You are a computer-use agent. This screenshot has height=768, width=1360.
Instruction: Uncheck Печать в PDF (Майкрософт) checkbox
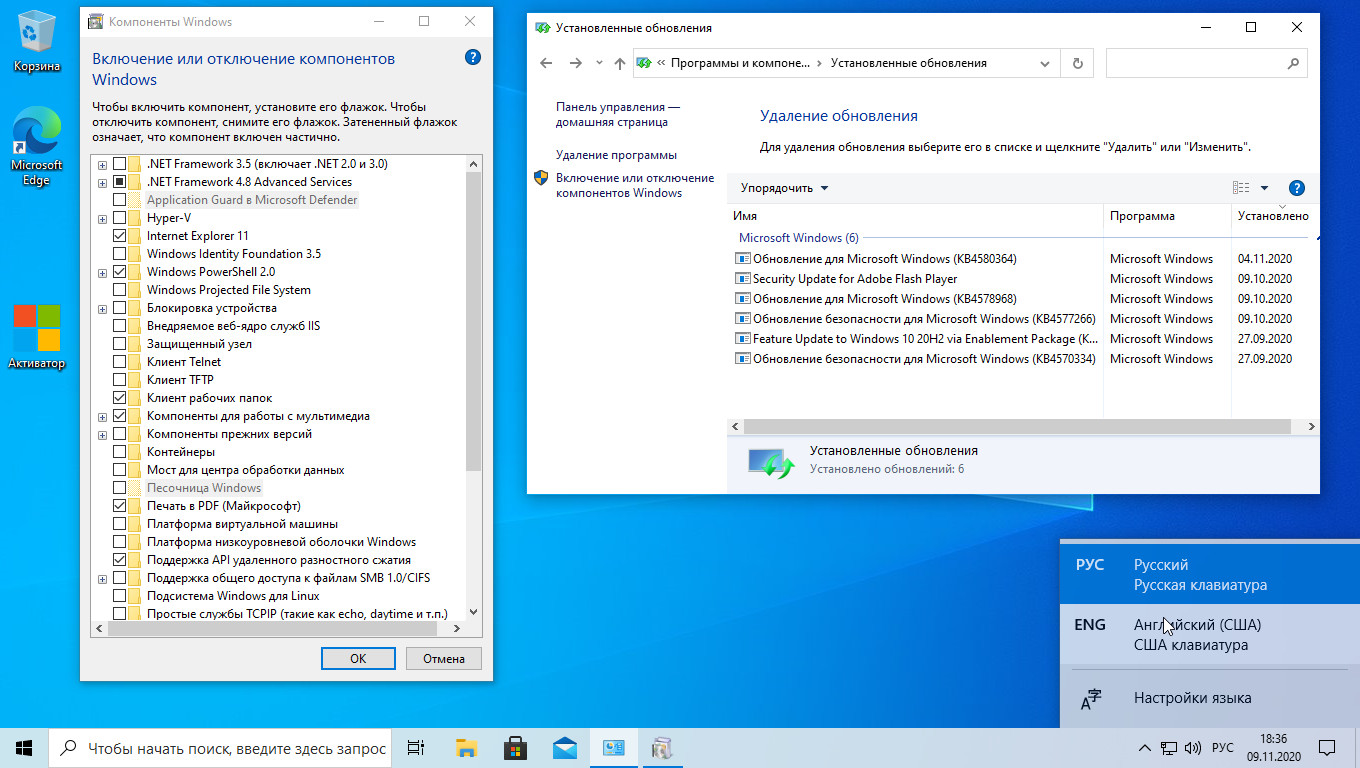coord(120,506)
